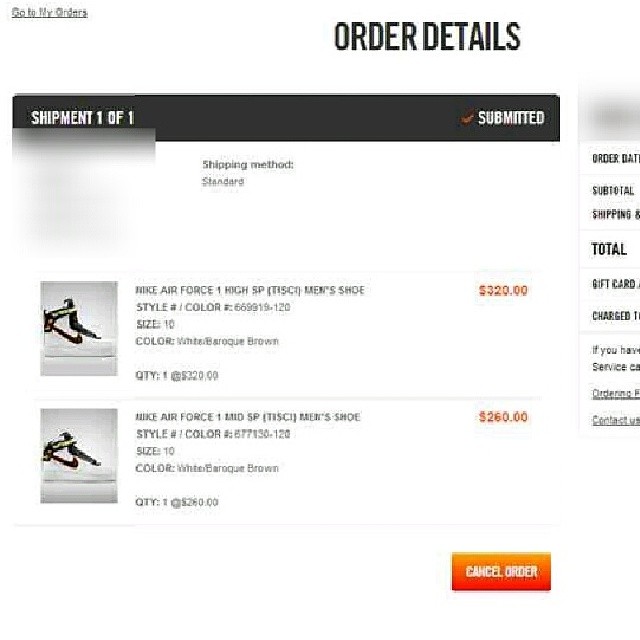Click the Submitted checkmark icon
640x640 pixels.
tap(467, 118)
